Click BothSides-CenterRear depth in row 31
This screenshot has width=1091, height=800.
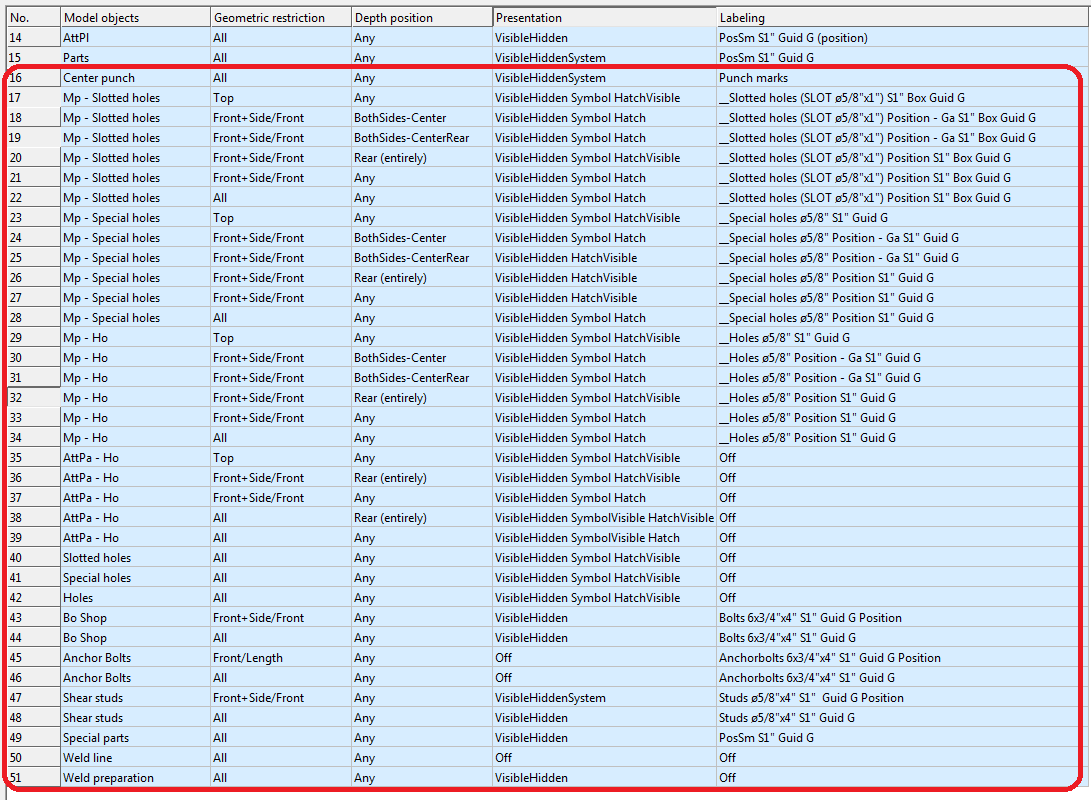tap(422, 378)
